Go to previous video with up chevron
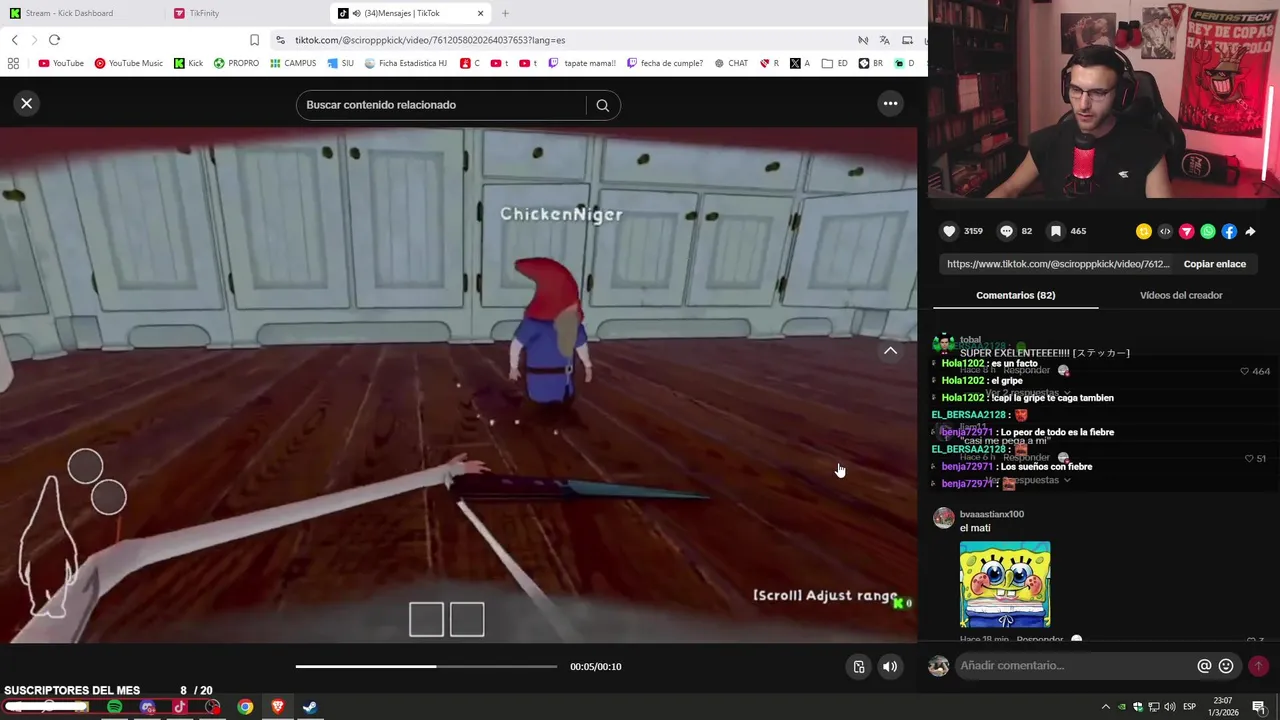Screen dimensions: 1280x720 tap(890, 350)
